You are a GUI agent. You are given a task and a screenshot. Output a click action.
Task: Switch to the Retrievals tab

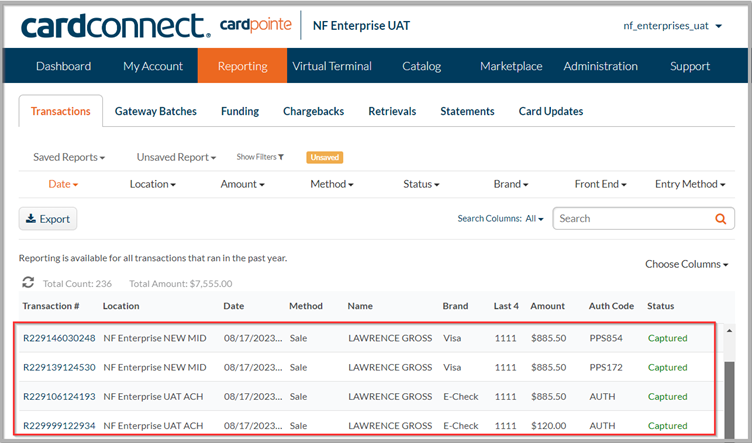(x=392, y=111)
